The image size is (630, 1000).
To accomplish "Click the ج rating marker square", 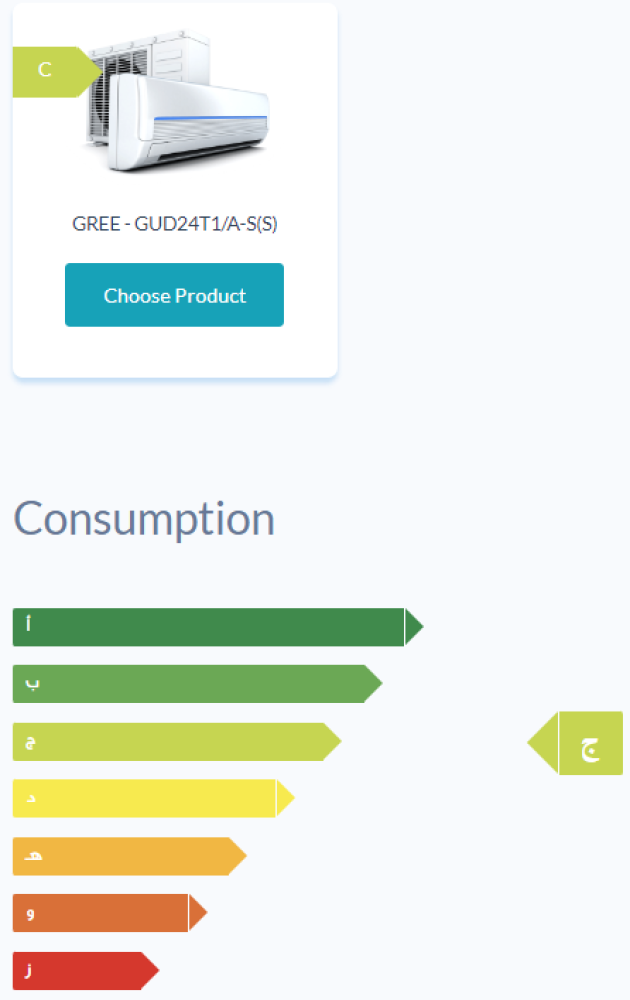I will tap(590, 743).
